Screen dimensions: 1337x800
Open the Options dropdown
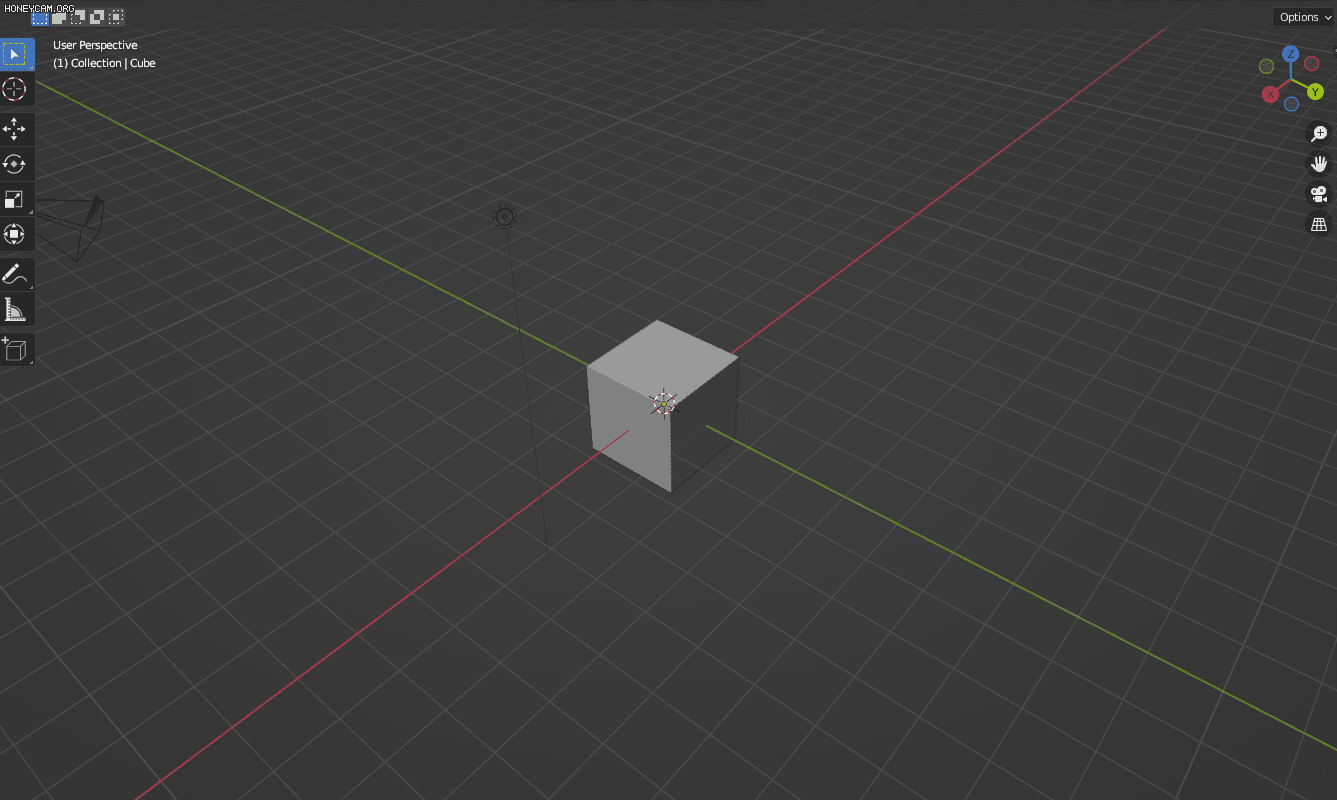(x=1305, y=17)
